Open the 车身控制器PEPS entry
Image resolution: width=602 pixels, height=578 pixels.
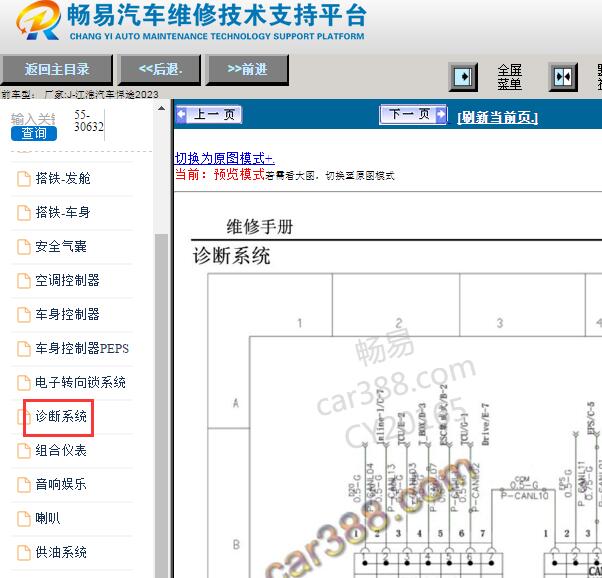point(82,348)
